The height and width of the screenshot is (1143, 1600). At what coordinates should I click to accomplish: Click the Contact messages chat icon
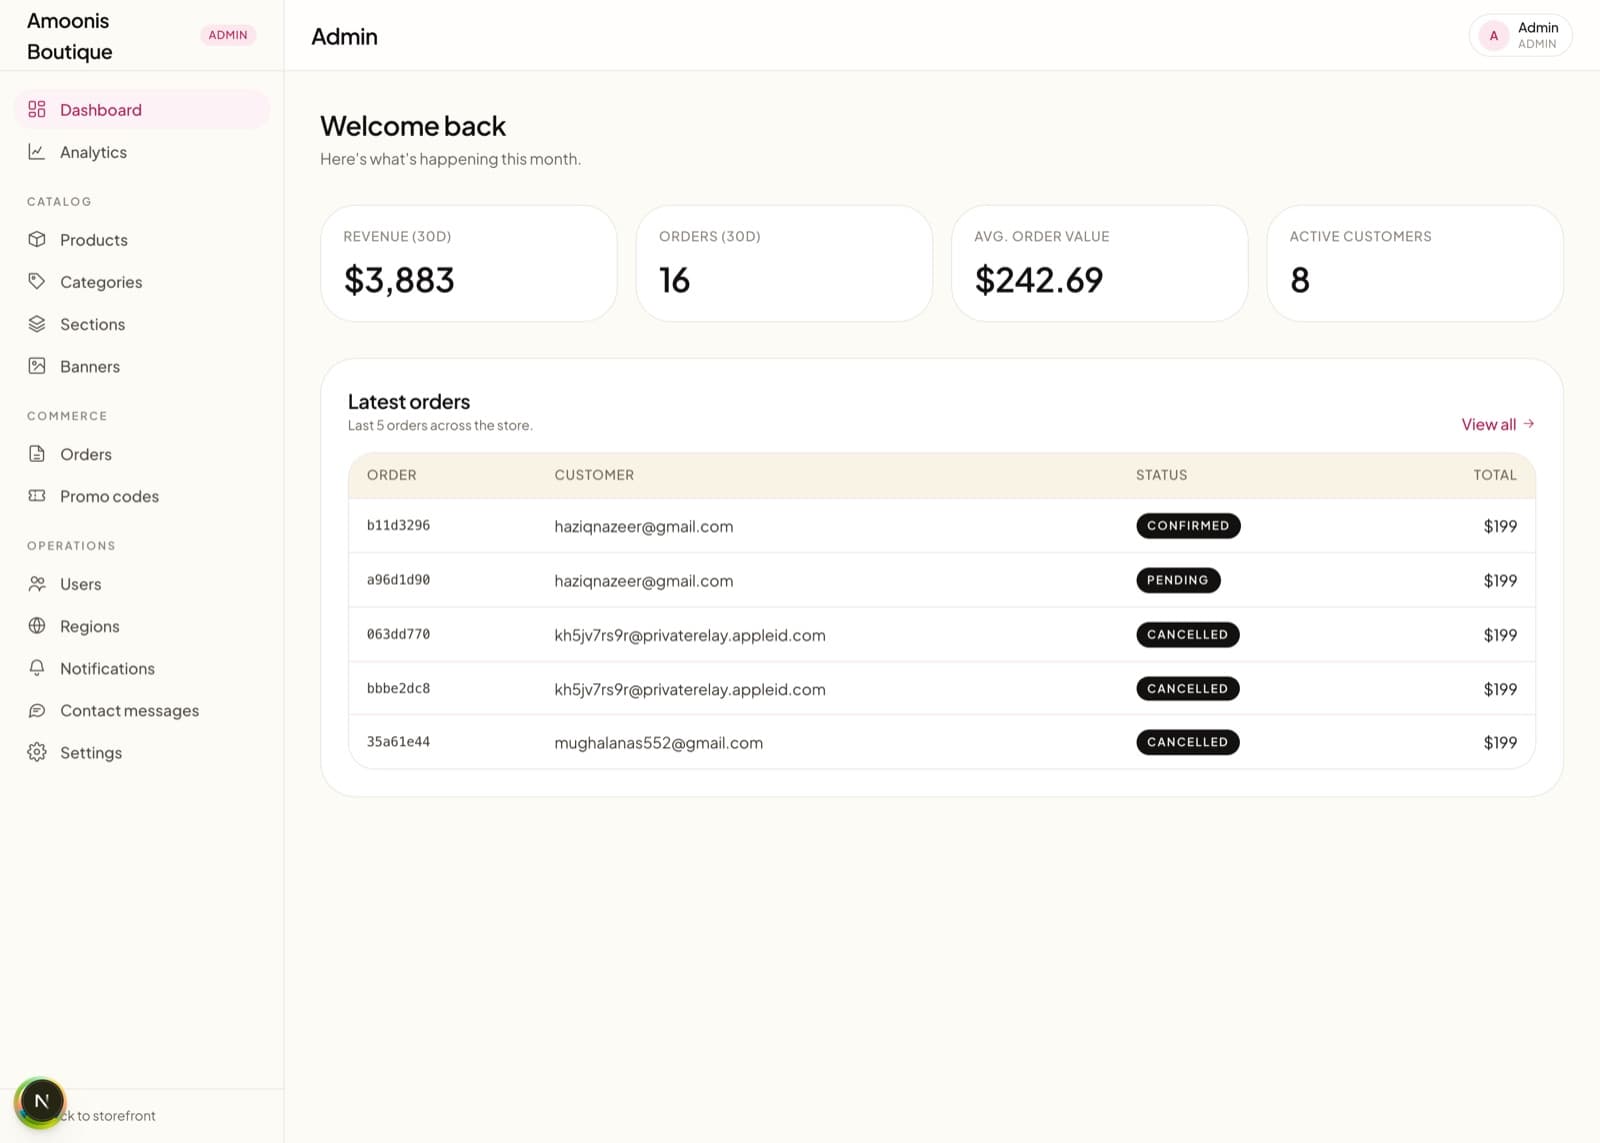(37, 711)
